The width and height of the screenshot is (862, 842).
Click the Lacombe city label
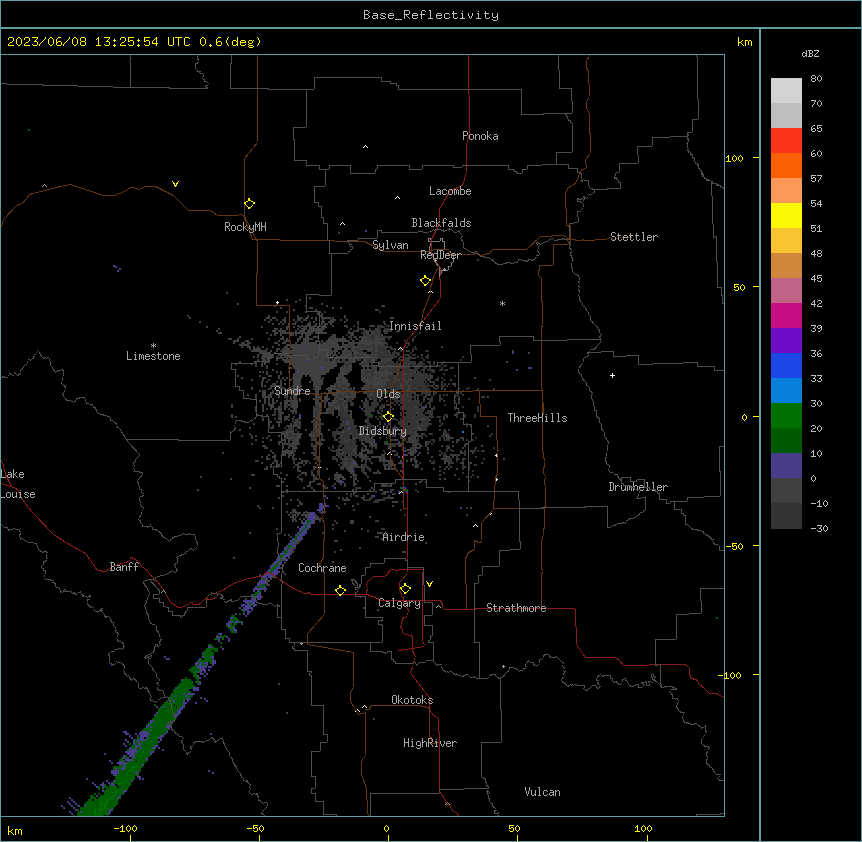450,191
